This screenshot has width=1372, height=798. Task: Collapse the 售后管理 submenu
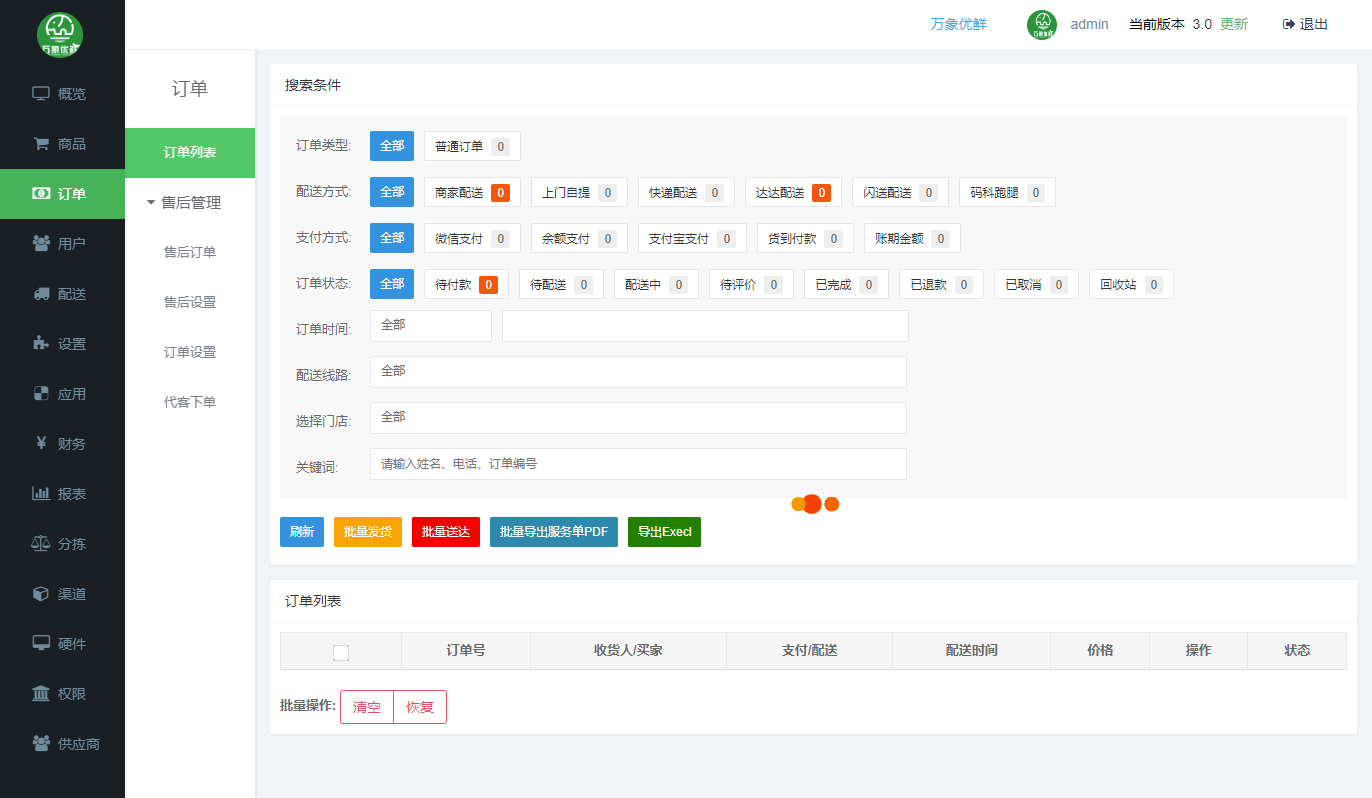(x=184, y=203)
